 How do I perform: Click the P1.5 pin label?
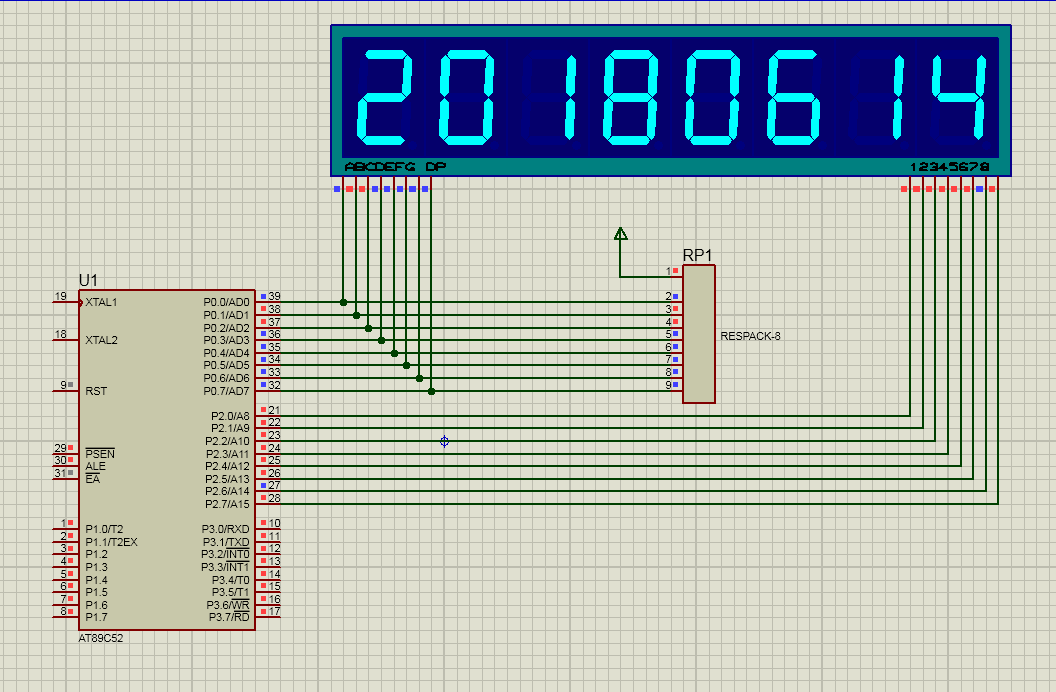(96, 592)
